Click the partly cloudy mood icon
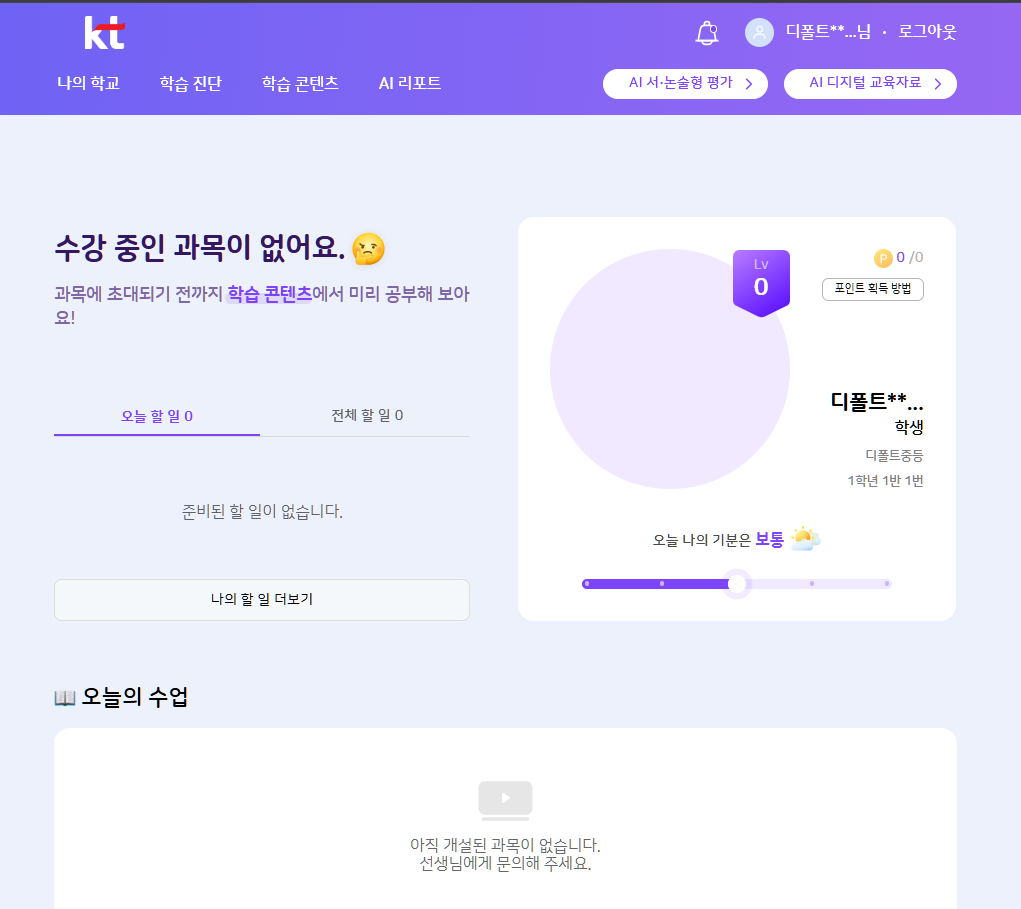Screen dimensions: 1021x909 tap(805, 539)
